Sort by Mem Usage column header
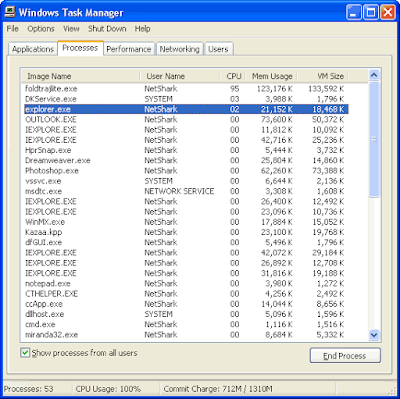 pos(272,76)
